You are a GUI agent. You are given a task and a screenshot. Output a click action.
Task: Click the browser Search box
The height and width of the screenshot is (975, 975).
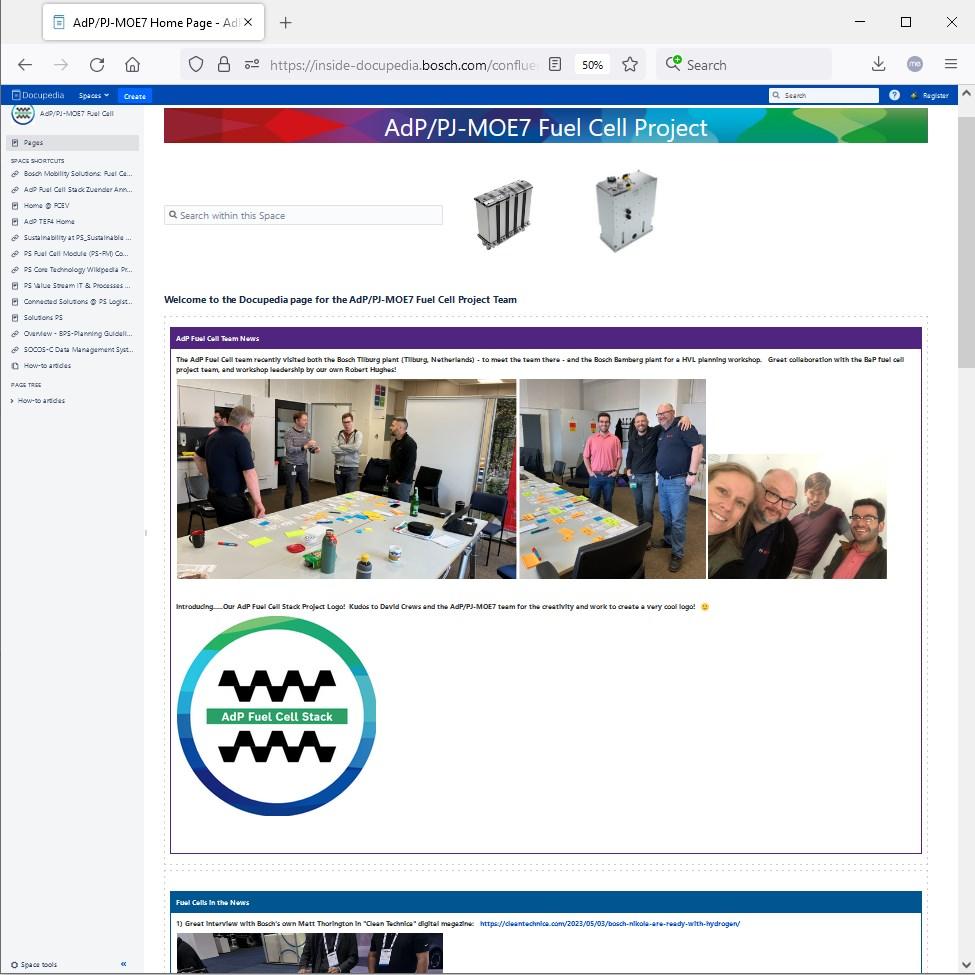[x=744, y=65]
